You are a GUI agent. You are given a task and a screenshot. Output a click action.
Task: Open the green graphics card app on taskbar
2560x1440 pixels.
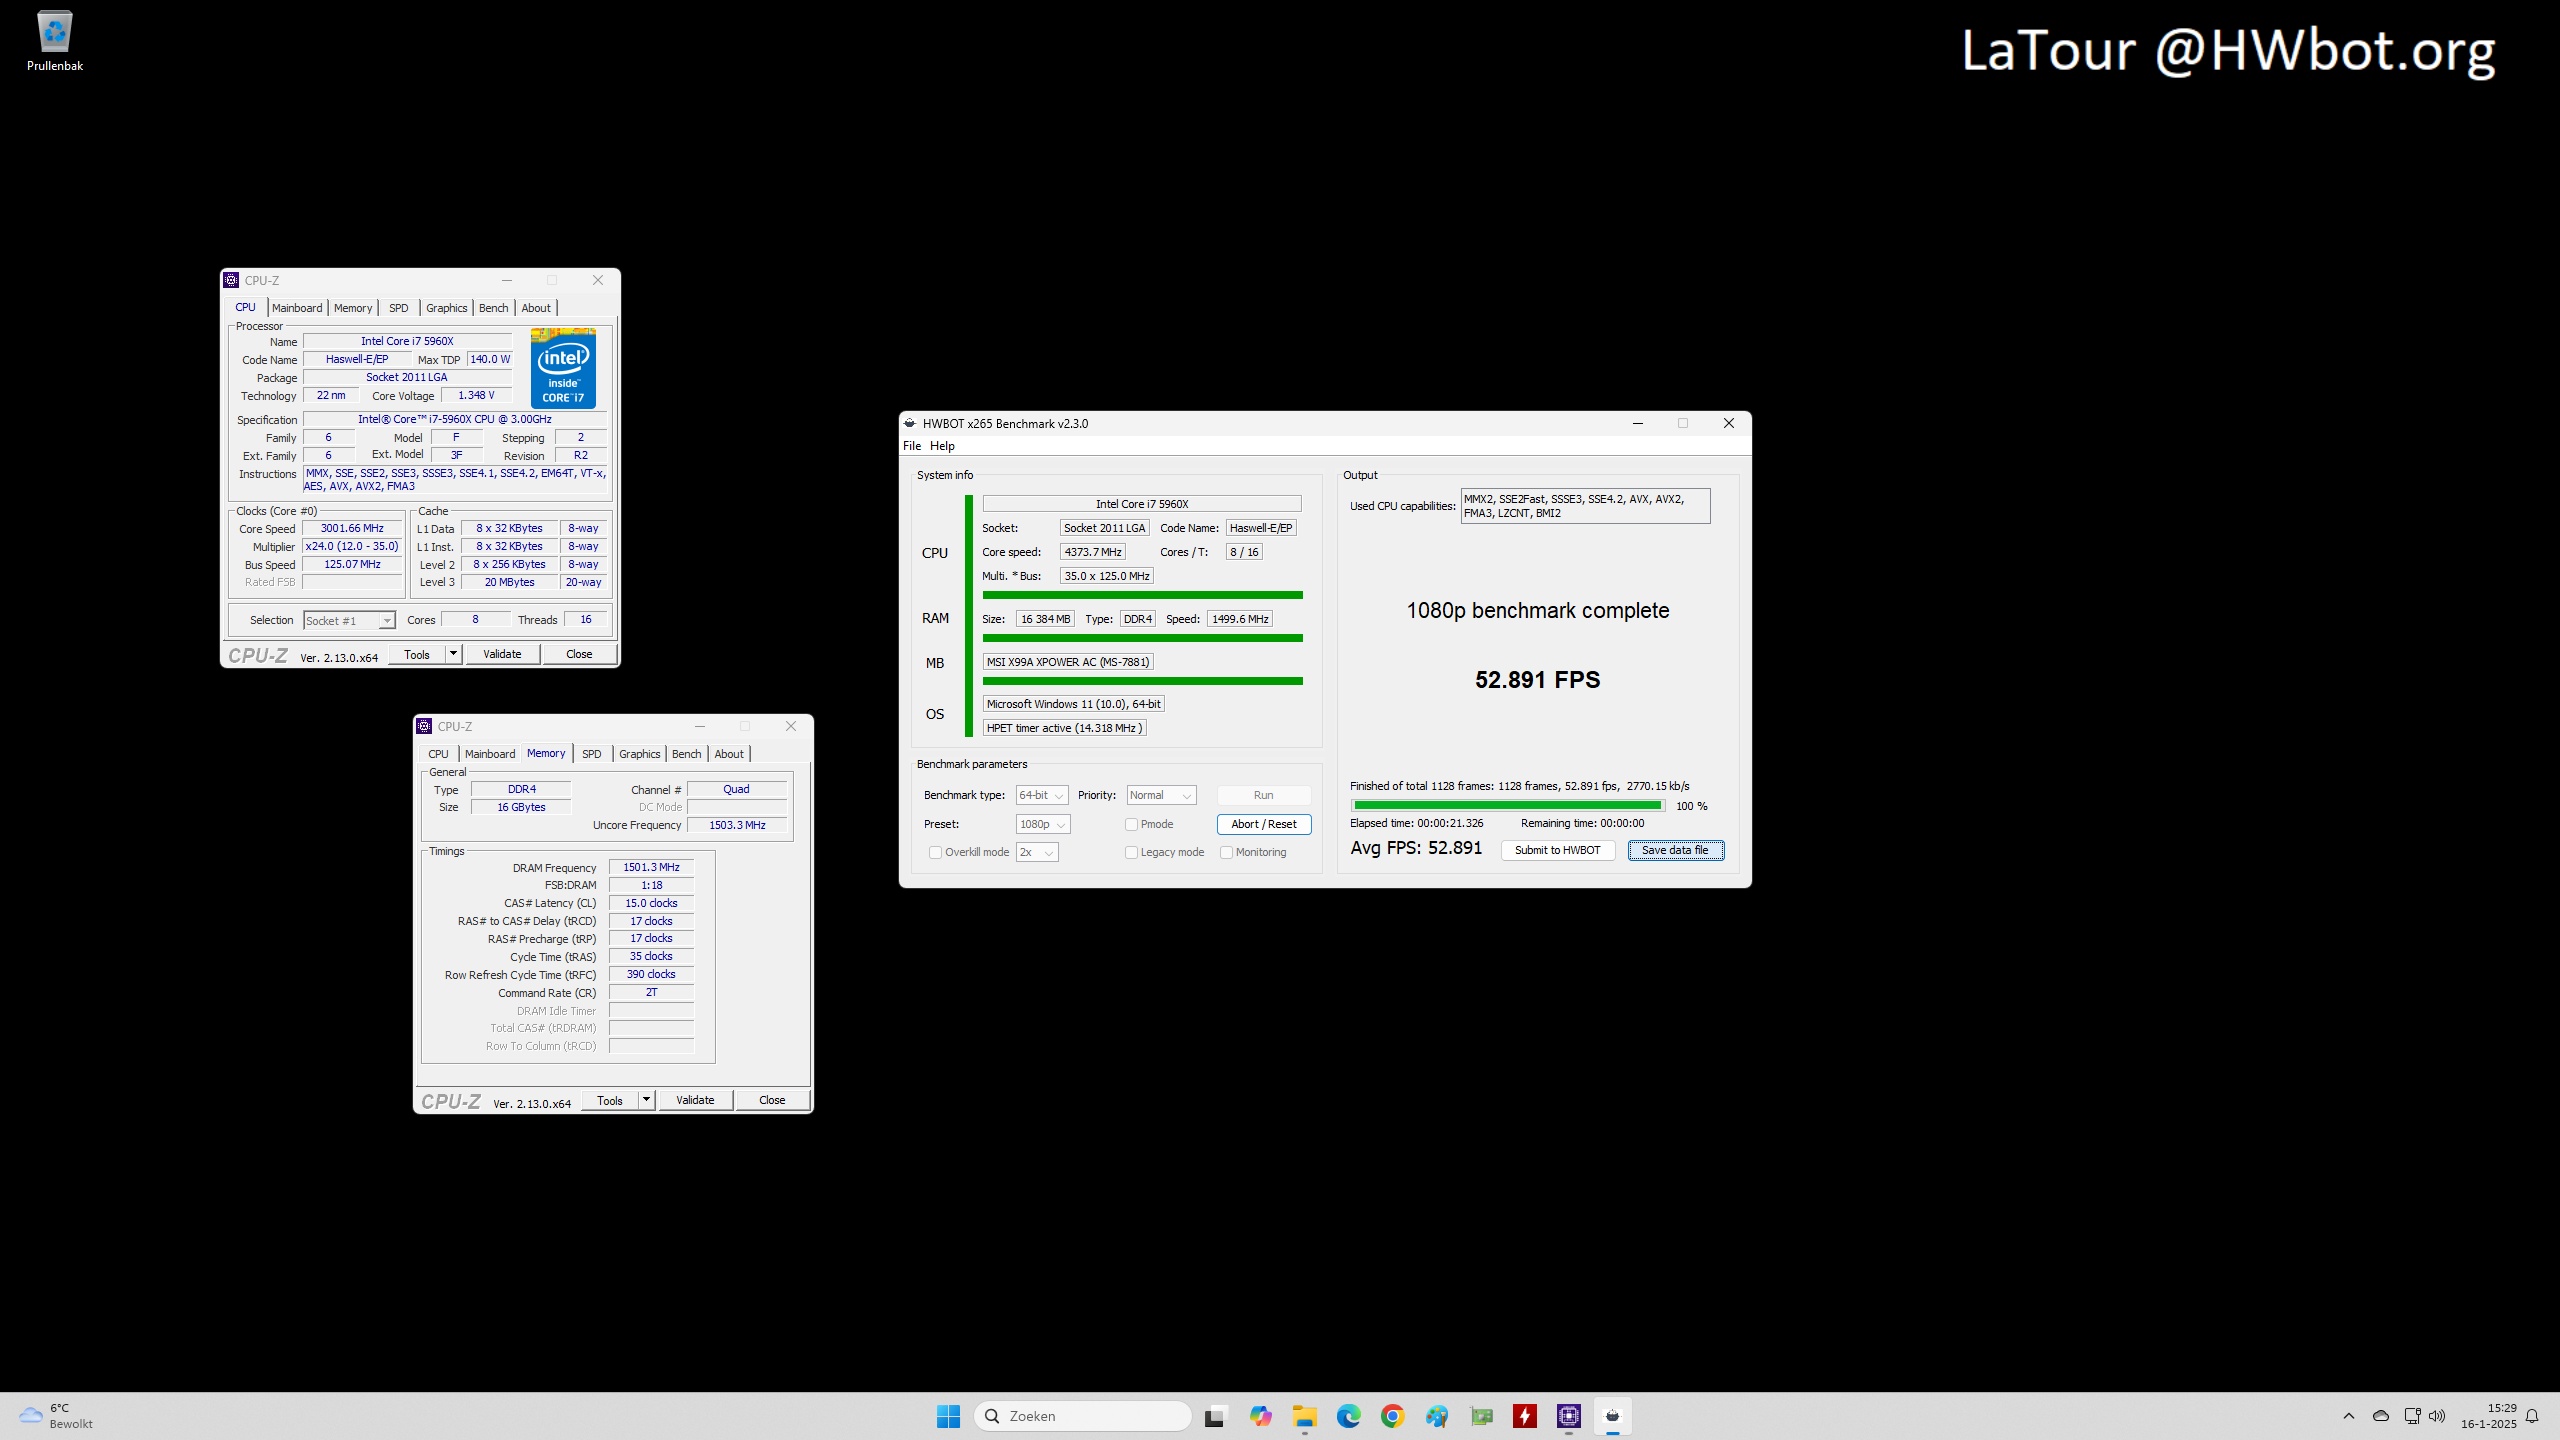(1481, 1416)
